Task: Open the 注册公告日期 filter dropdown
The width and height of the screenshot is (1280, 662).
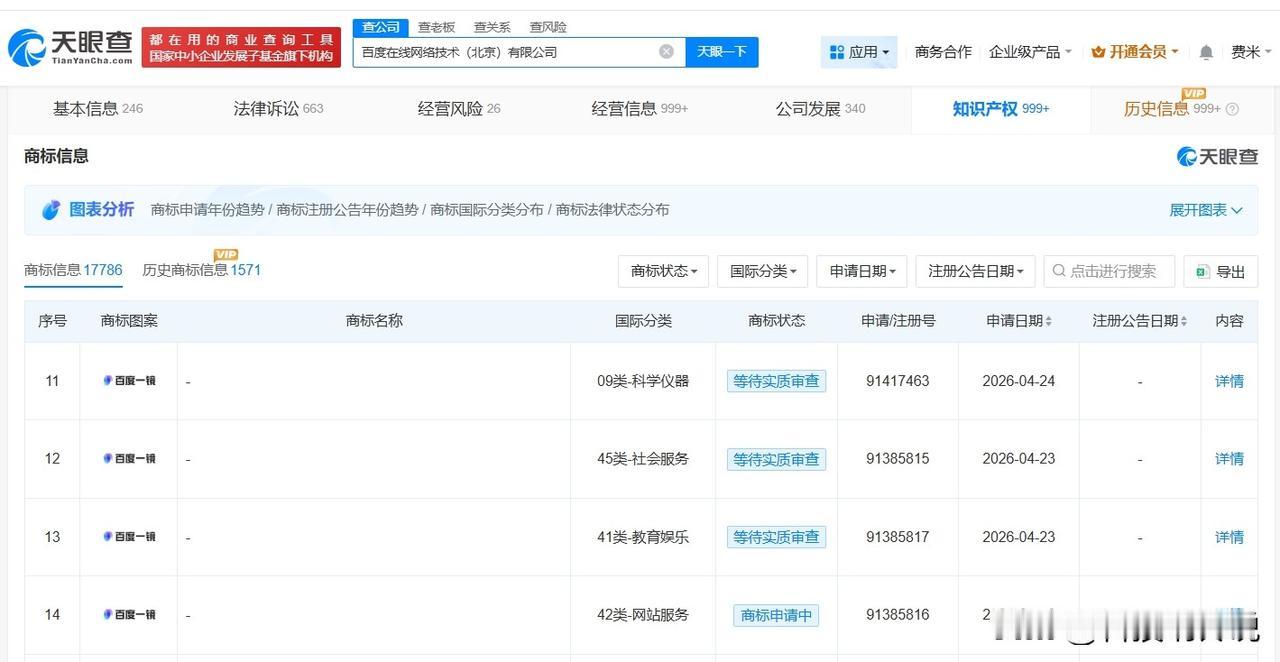Action: [975, 271]
